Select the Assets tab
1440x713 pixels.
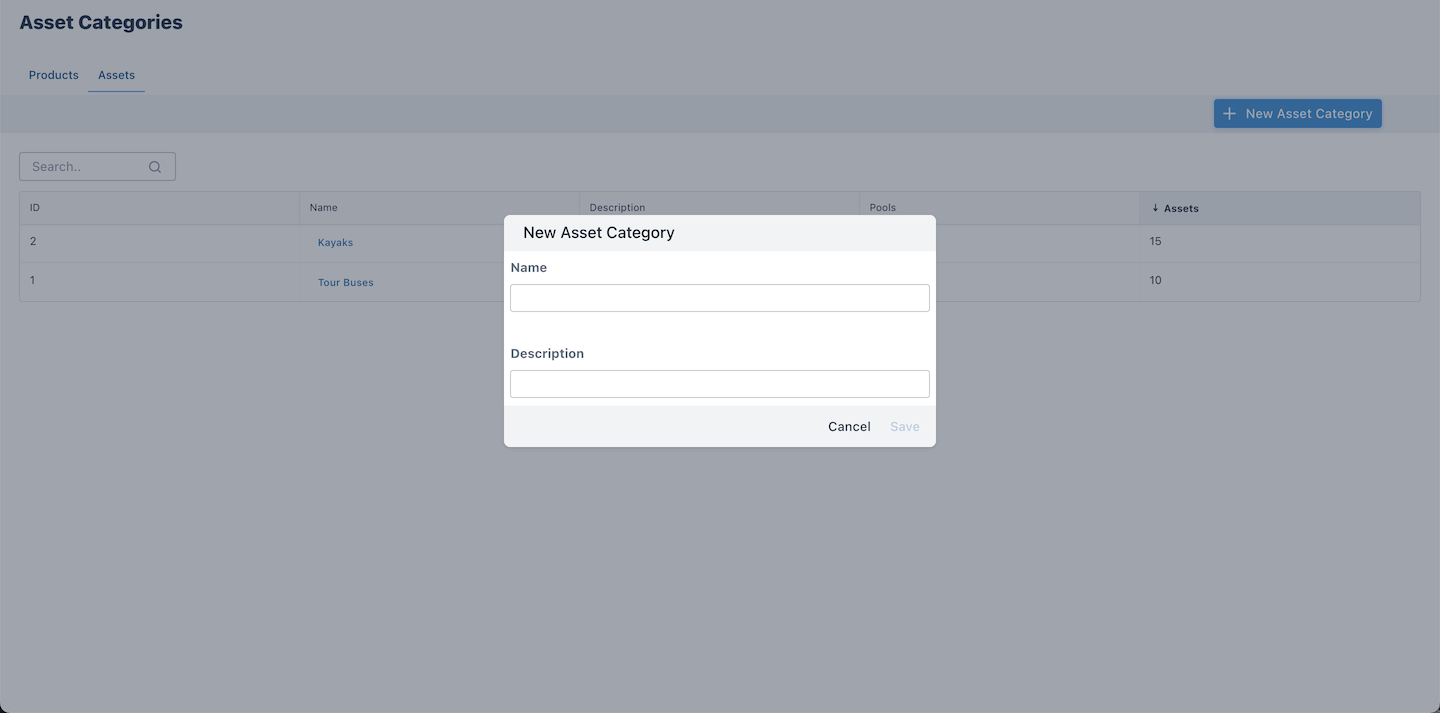pyautogui.click(x=116, y=75)
